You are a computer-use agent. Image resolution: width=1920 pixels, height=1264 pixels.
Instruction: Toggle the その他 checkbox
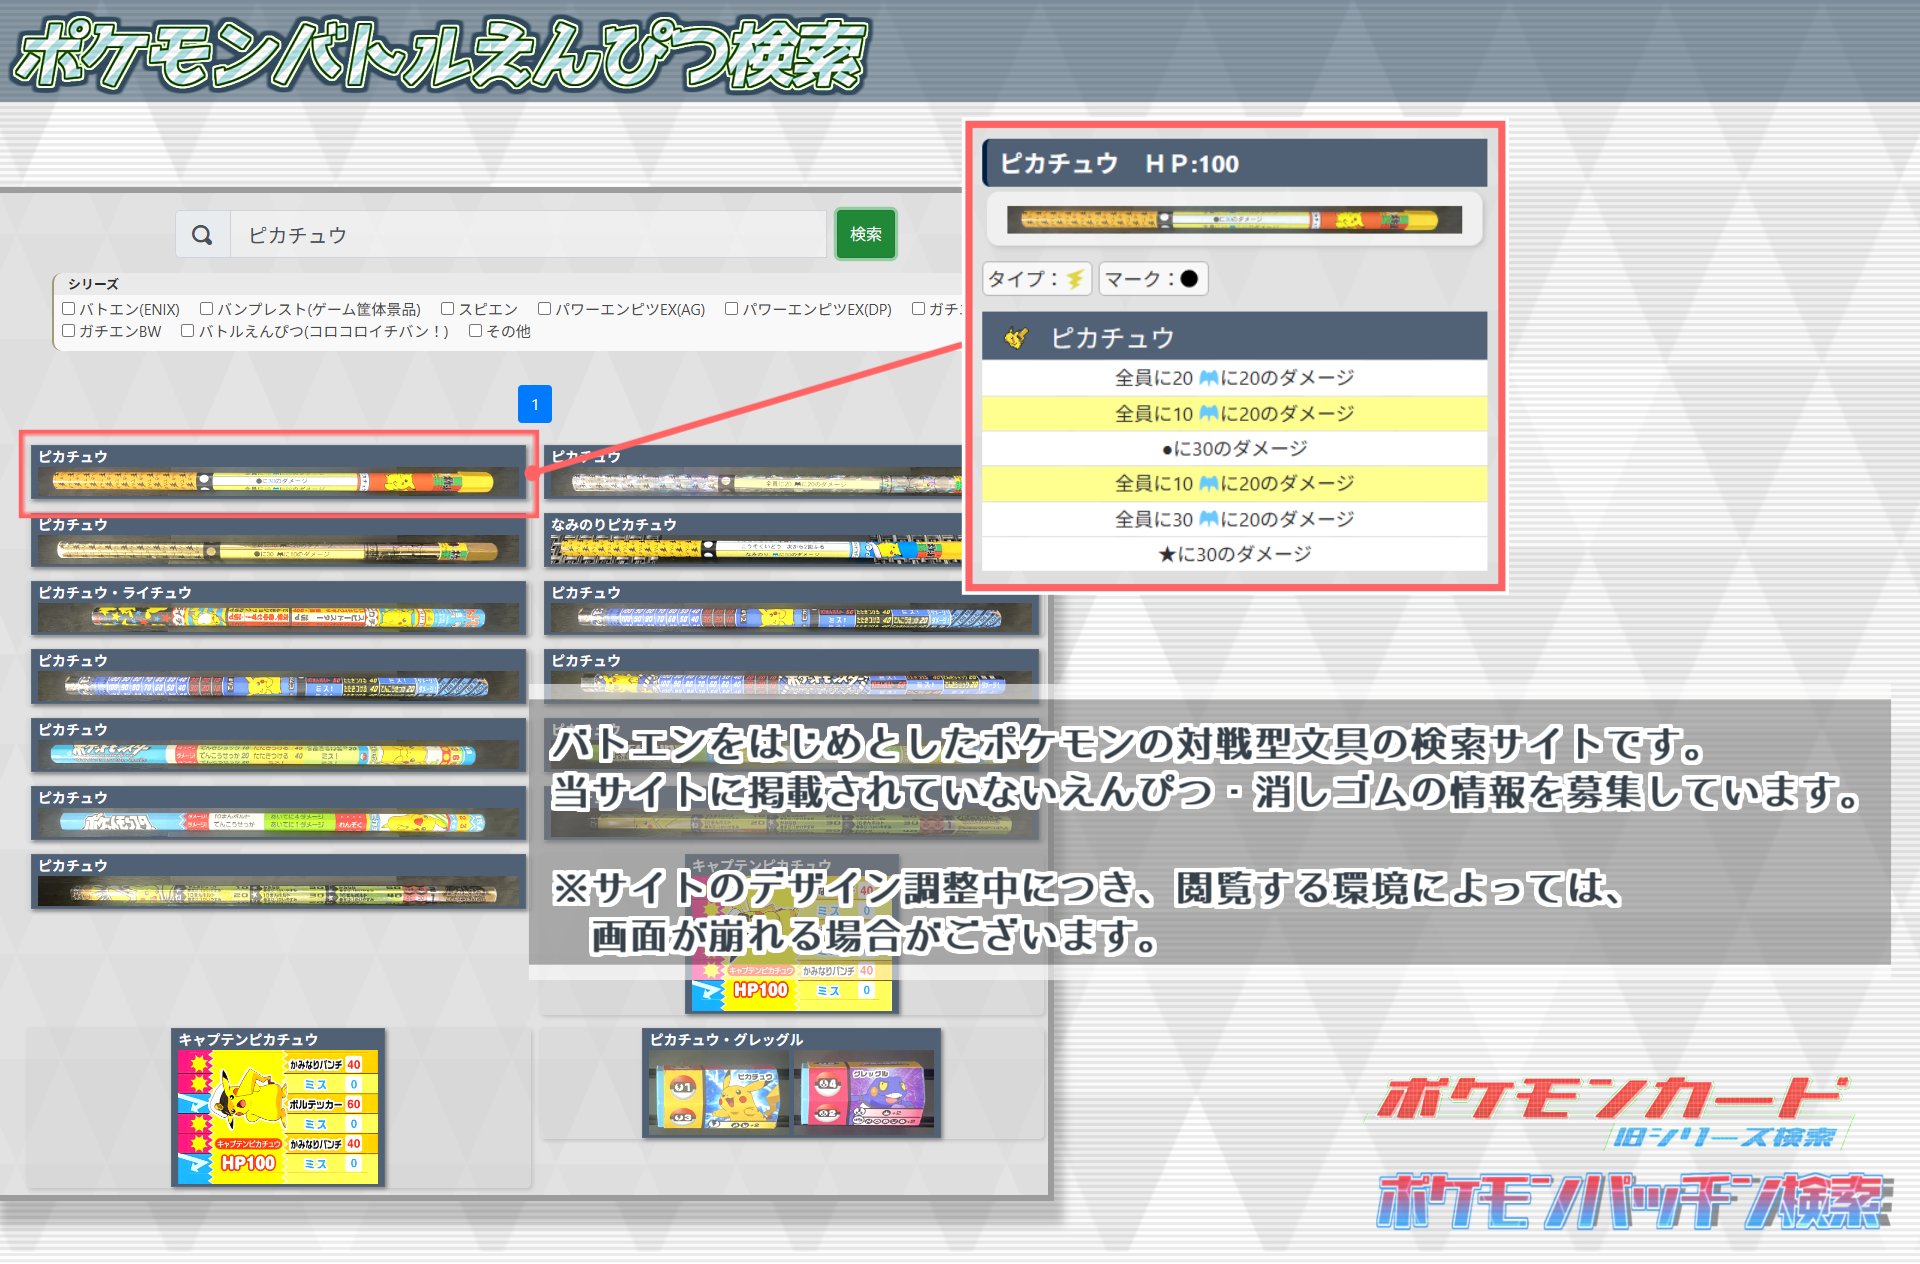(476, 331)
